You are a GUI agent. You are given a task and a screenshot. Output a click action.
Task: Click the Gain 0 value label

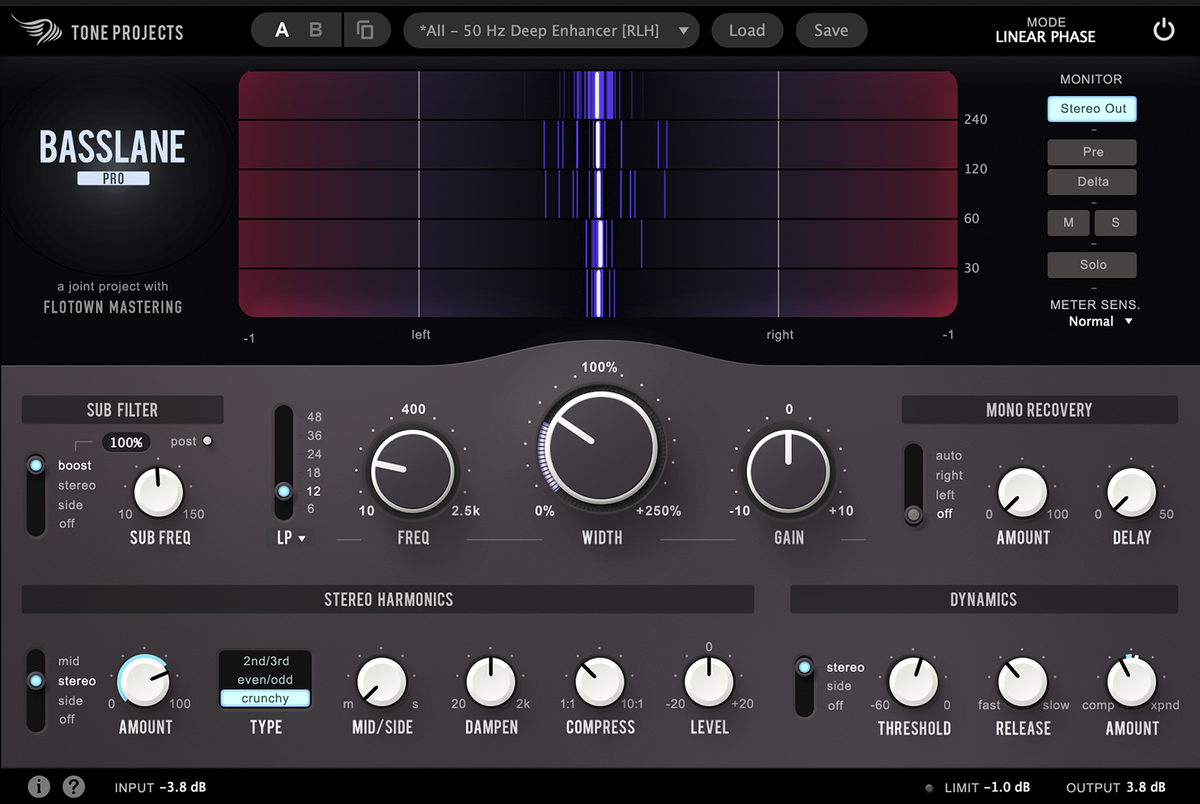click(x=789, y=409)
